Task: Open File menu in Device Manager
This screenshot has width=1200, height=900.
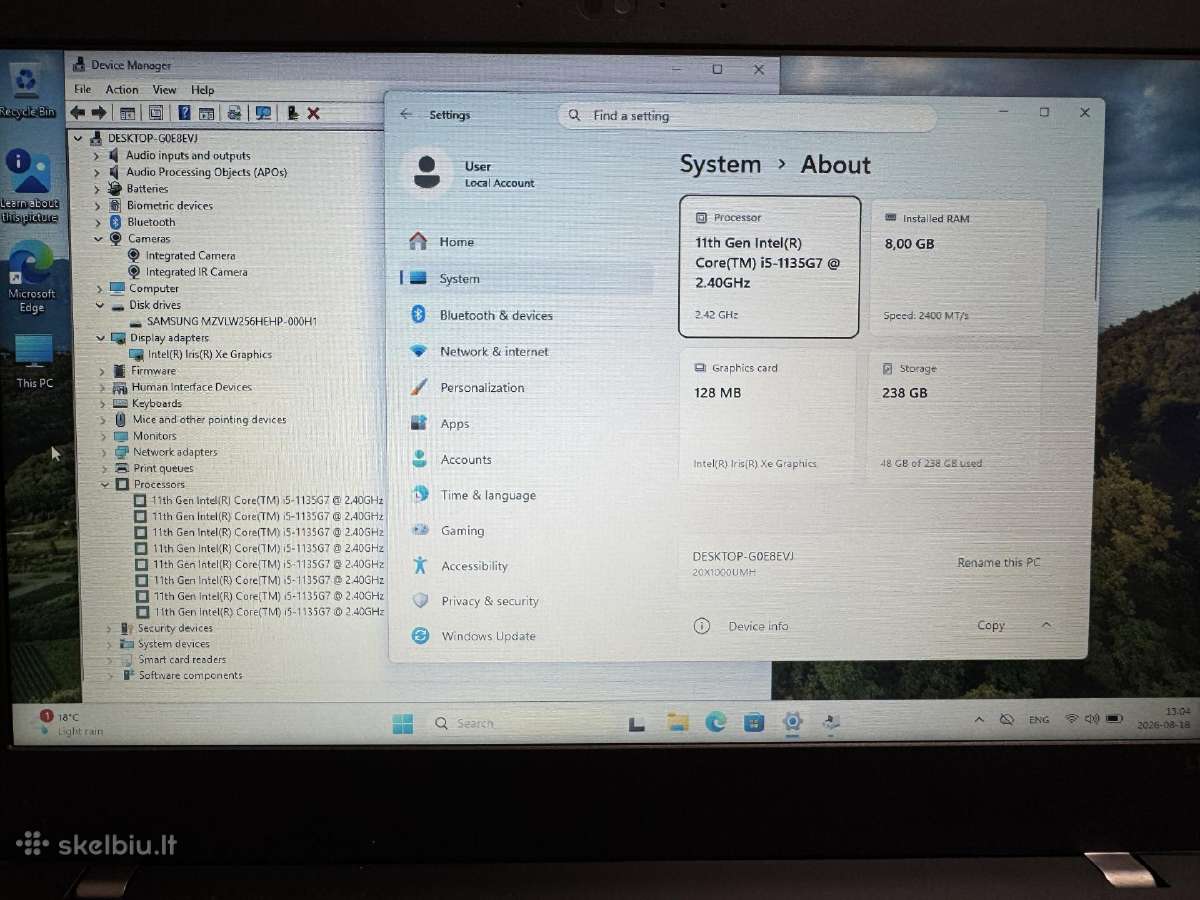Action: pyautogui.click(x=83, y=90)
